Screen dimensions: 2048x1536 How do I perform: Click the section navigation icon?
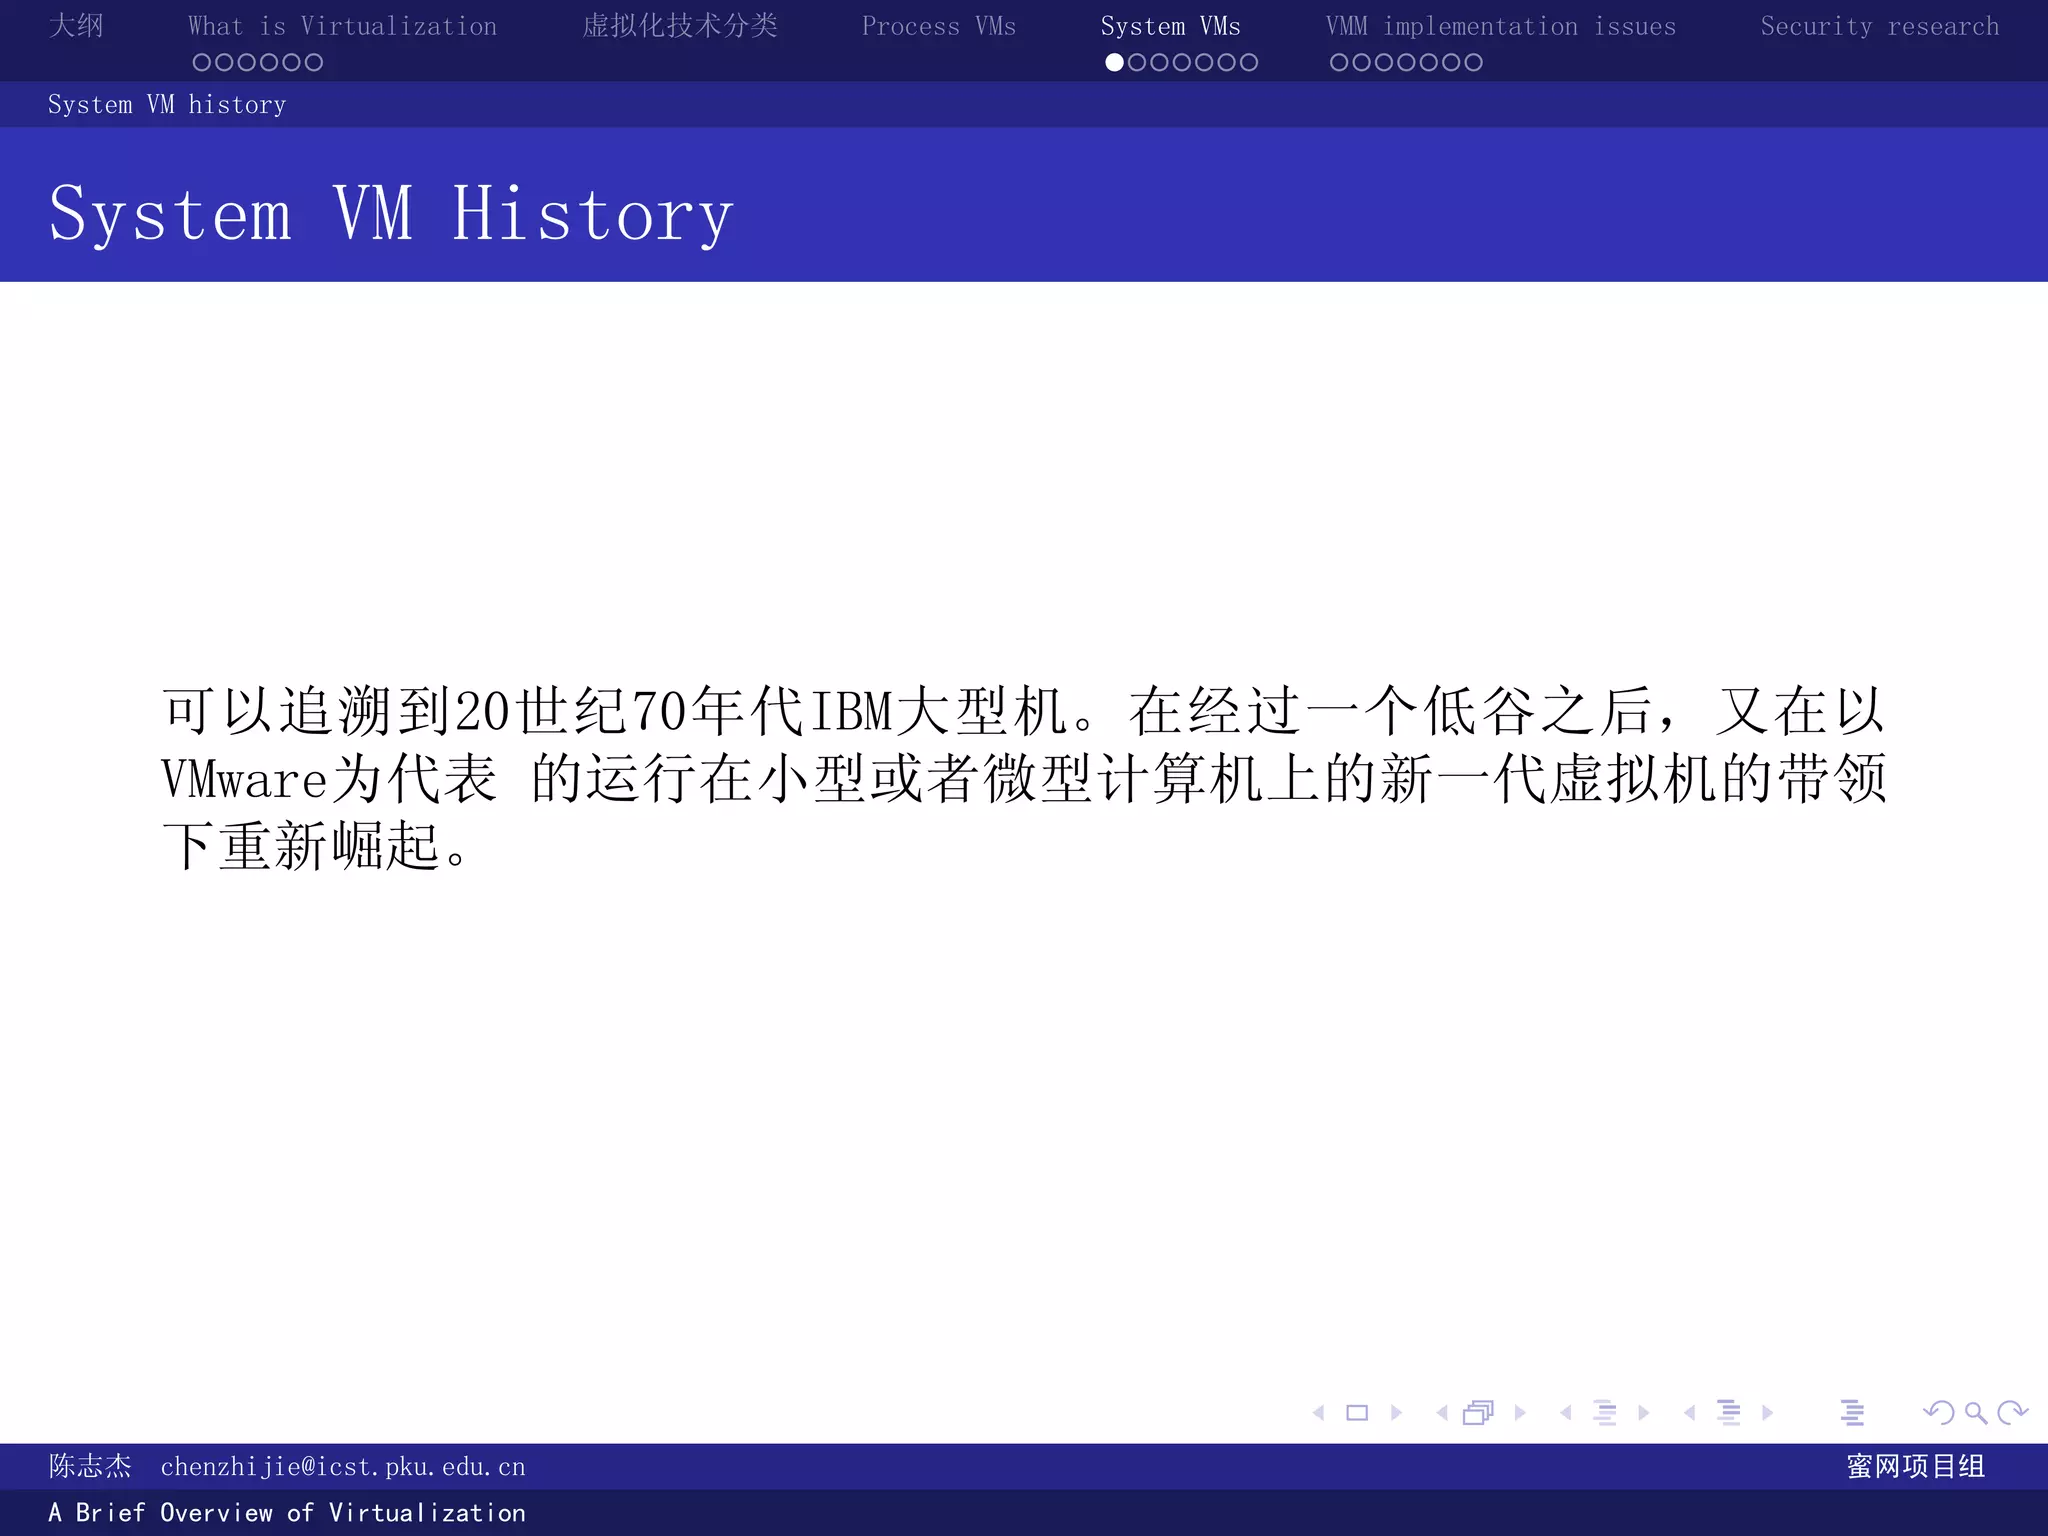coord(1729,1412)
